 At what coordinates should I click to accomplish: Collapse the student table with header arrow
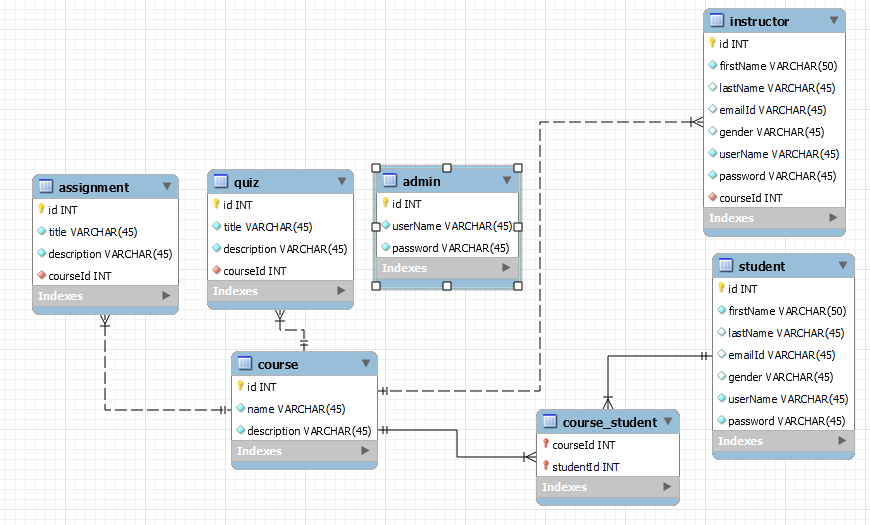click(843, 265)
